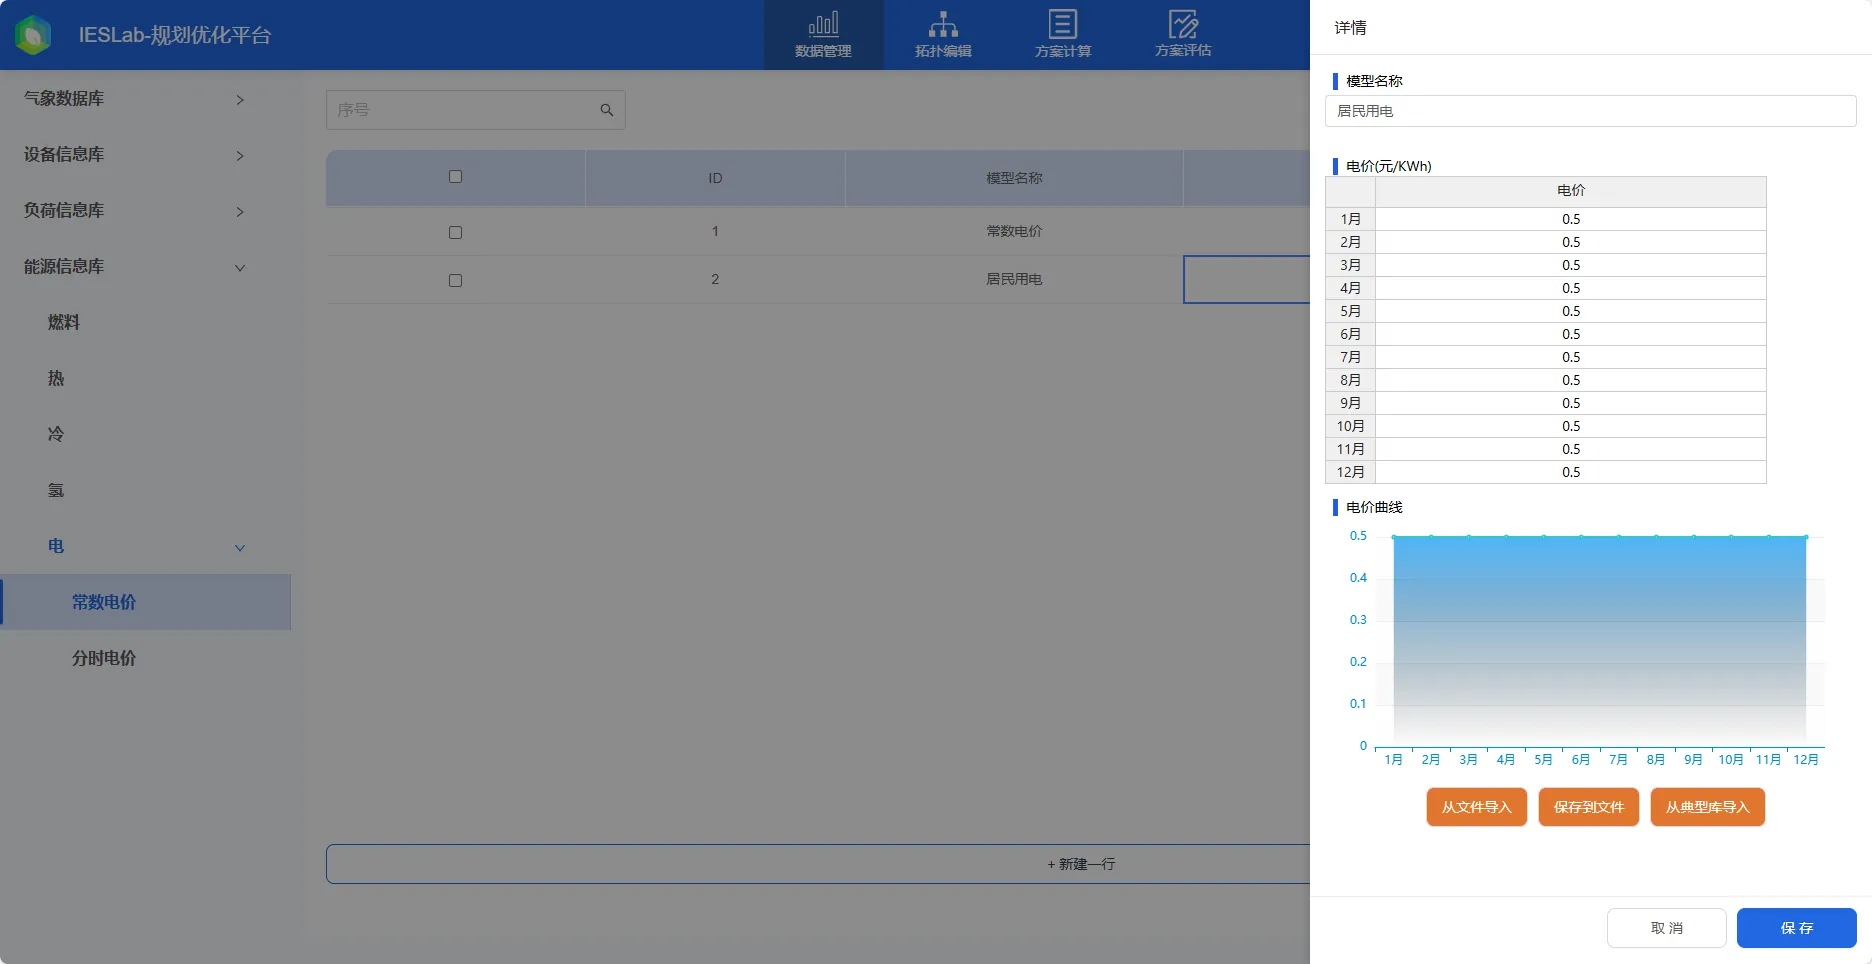1872x964 pixels.
Task: Click the ID column header
Action: tap(715, 178)
